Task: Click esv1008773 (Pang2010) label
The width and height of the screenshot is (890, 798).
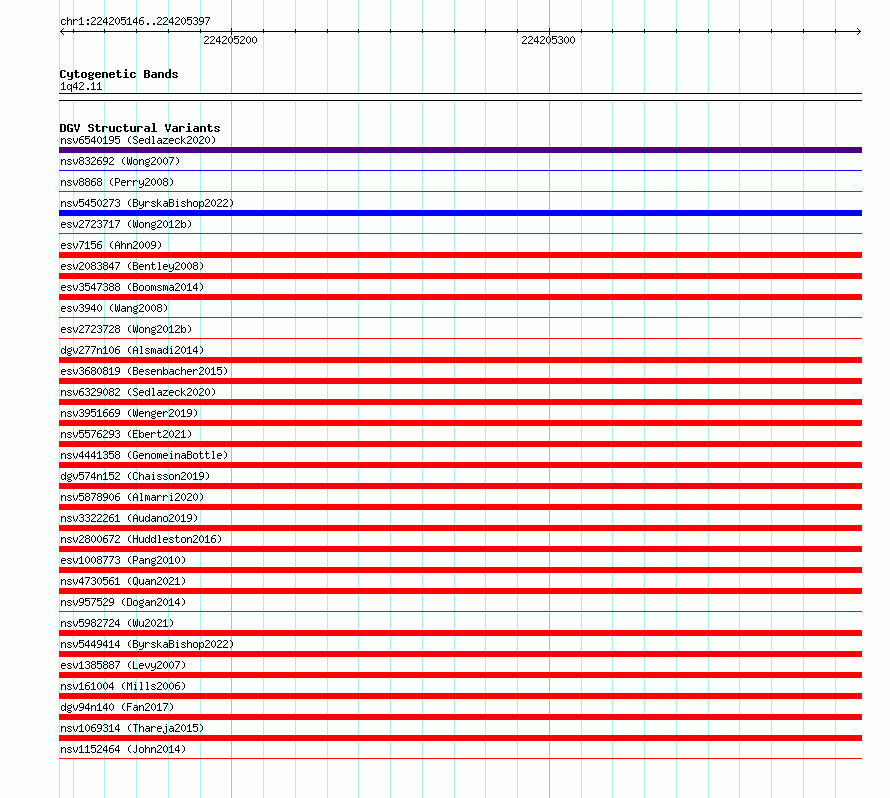Action: (x=123, y=560)
